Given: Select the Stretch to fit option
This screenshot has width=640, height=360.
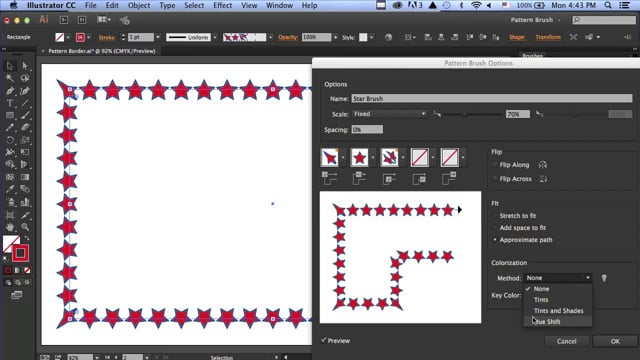Looking at the screenshot, I should pos(495,216).
